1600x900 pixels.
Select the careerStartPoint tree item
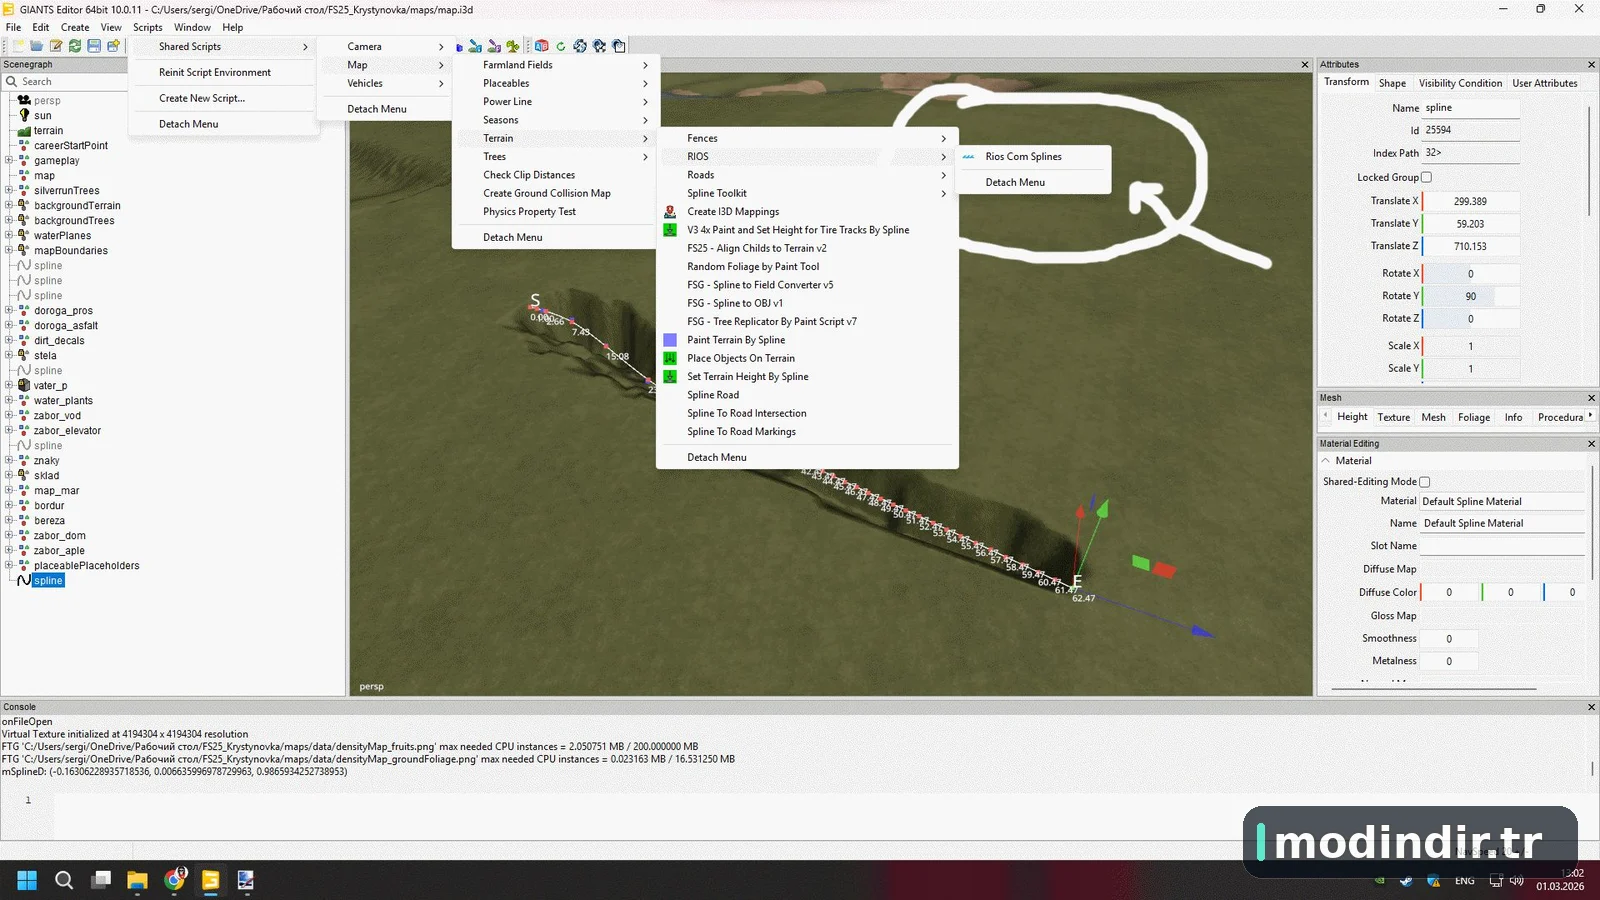(71, 145)
